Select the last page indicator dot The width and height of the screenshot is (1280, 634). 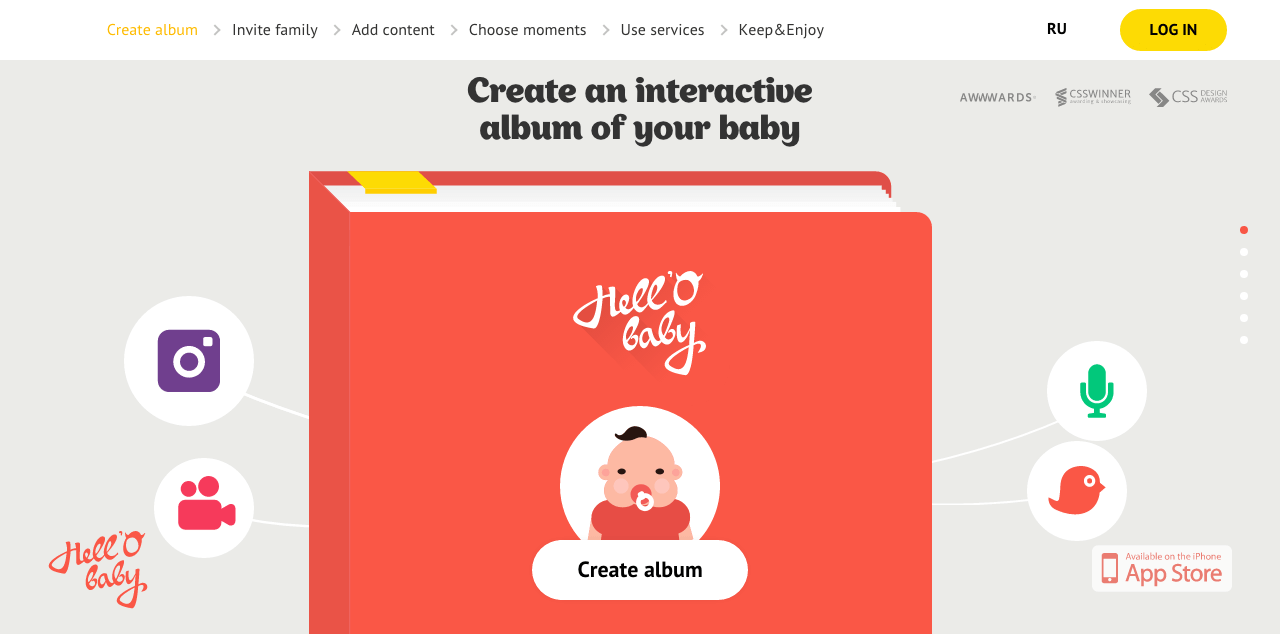tap(1244, 340)
